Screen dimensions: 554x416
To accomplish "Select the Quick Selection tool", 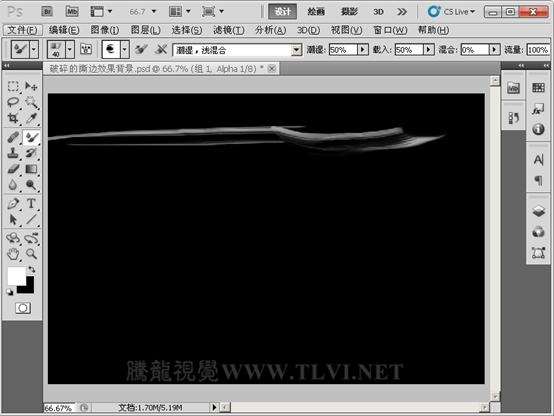I will point(31,102).
